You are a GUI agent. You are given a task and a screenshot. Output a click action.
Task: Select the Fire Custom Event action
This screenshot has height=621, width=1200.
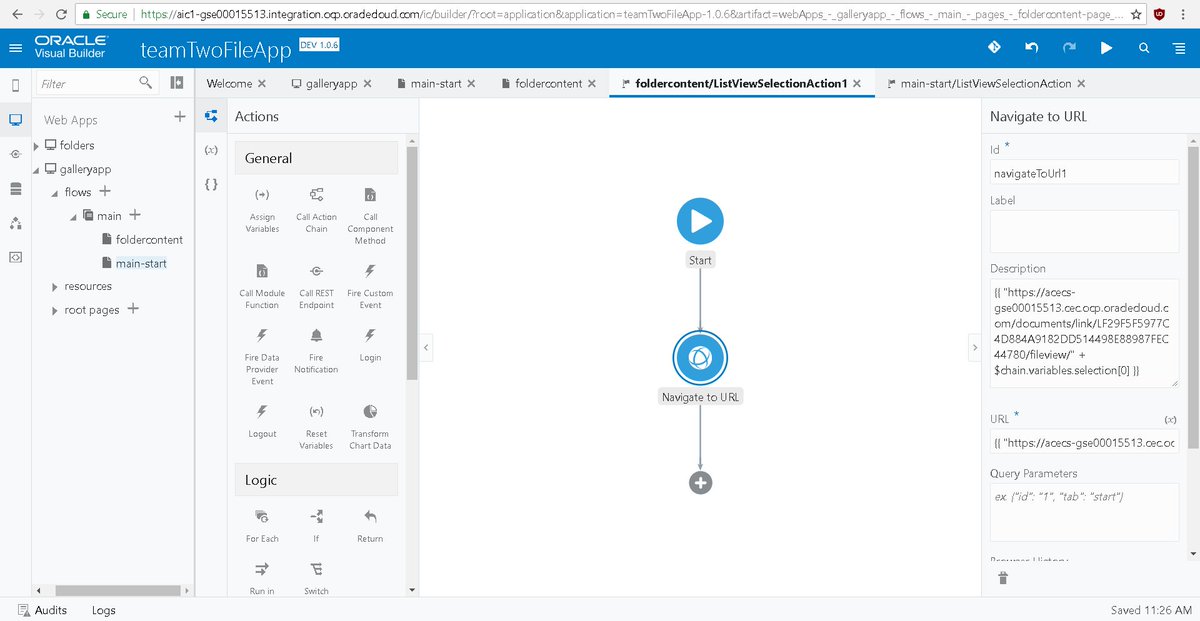370,285
